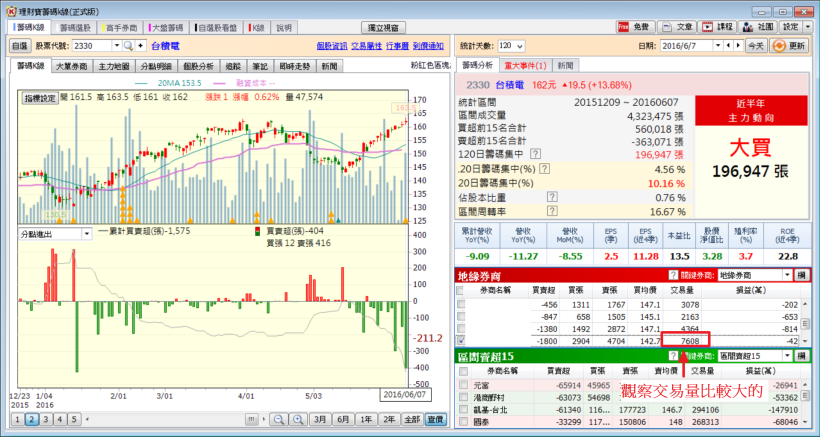Click help icon next to 區間周轉率

(x=551, y=212)
